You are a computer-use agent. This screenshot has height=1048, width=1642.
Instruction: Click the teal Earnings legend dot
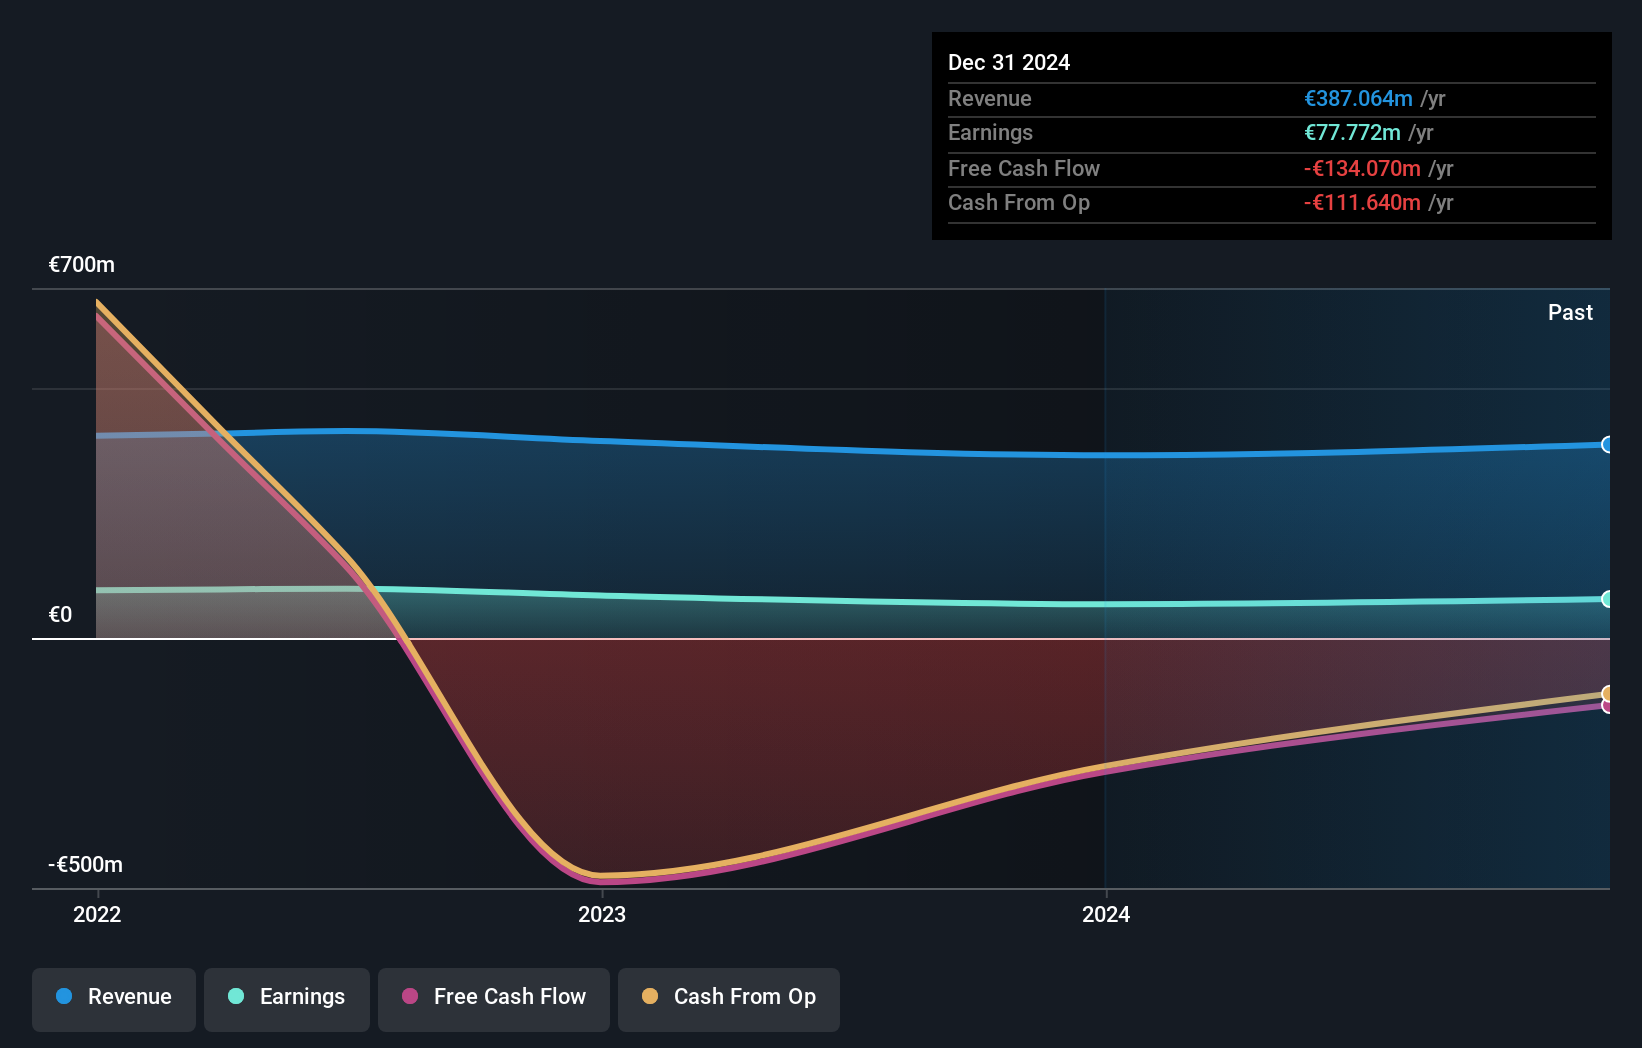coord(236,997)
